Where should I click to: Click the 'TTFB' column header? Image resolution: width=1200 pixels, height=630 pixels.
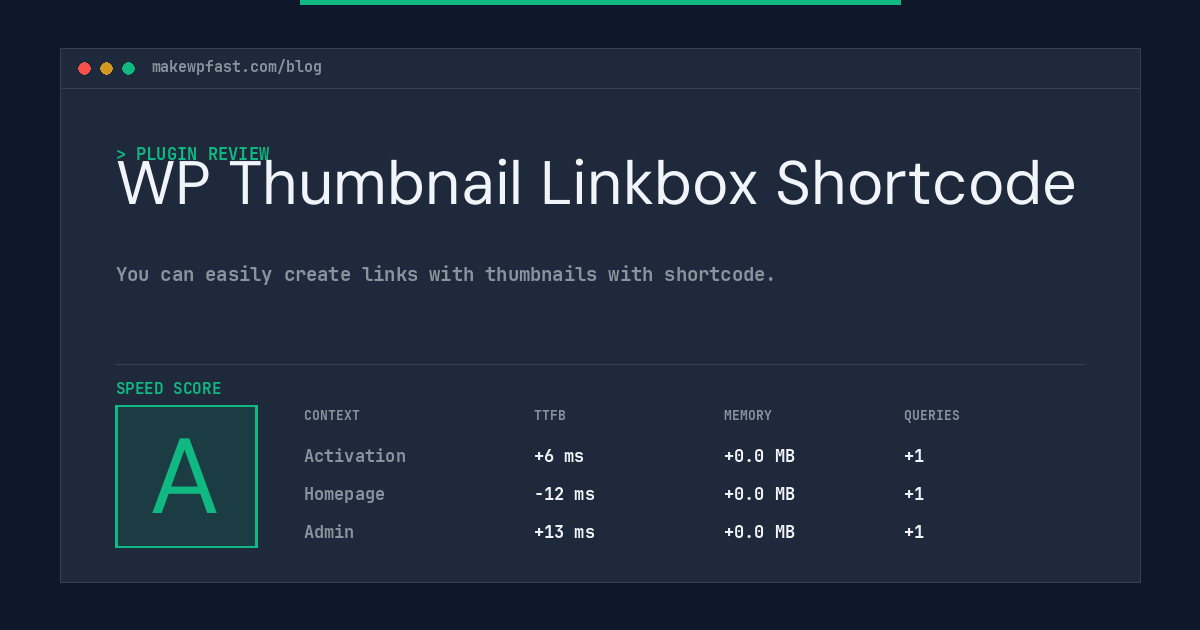pyautogui.click(x=550, y=416)
